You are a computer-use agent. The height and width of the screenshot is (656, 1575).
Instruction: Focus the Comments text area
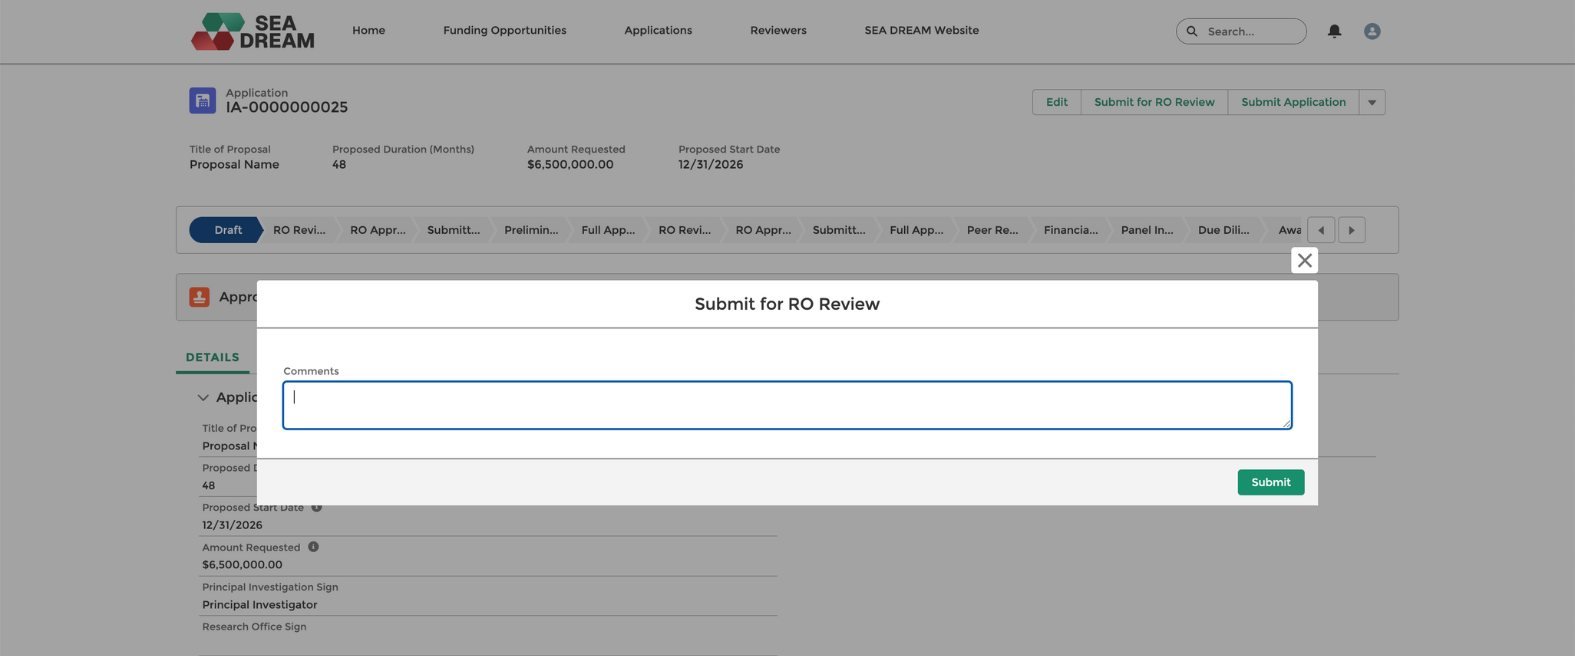click(787, 405)
